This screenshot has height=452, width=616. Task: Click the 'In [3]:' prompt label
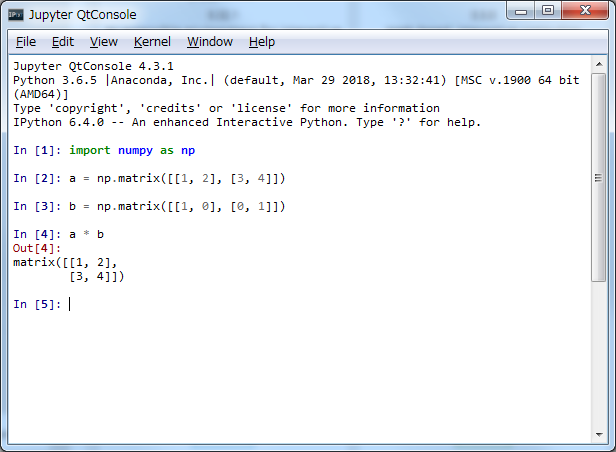[x=37, y=206]
